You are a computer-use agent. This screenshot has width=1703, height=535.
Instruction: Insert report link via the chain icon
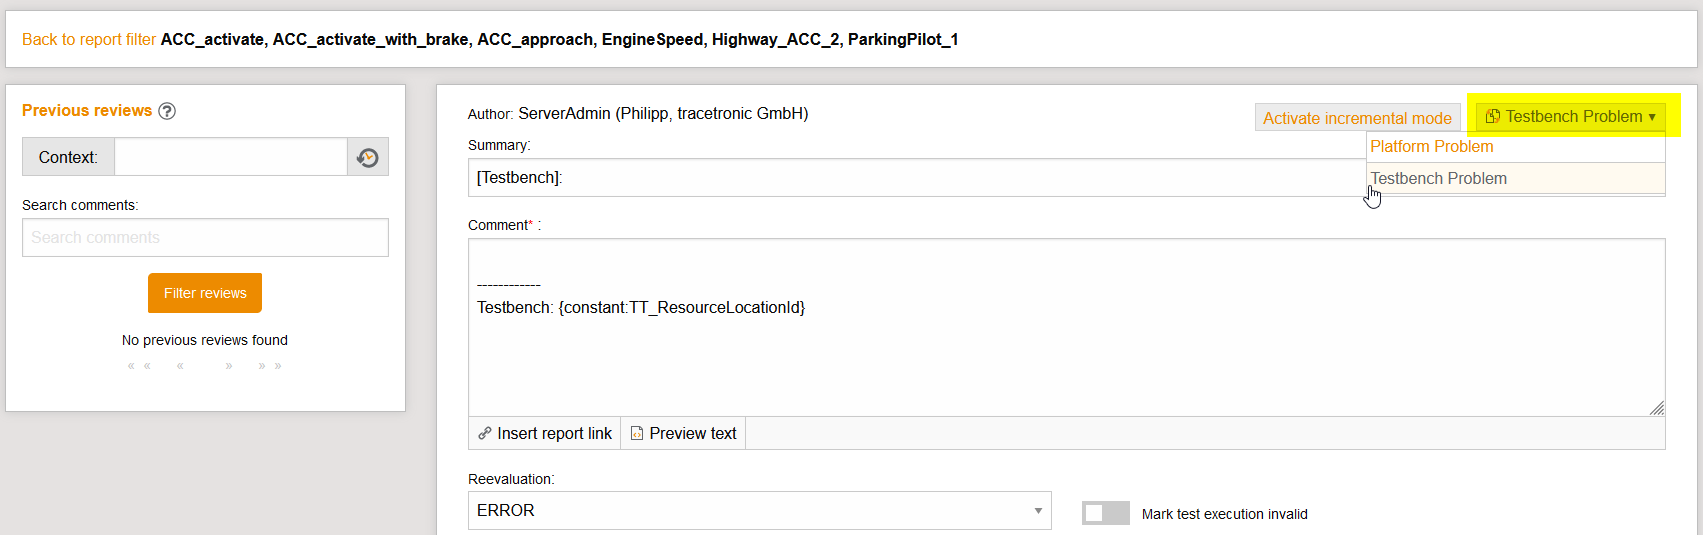coord(485,433)
